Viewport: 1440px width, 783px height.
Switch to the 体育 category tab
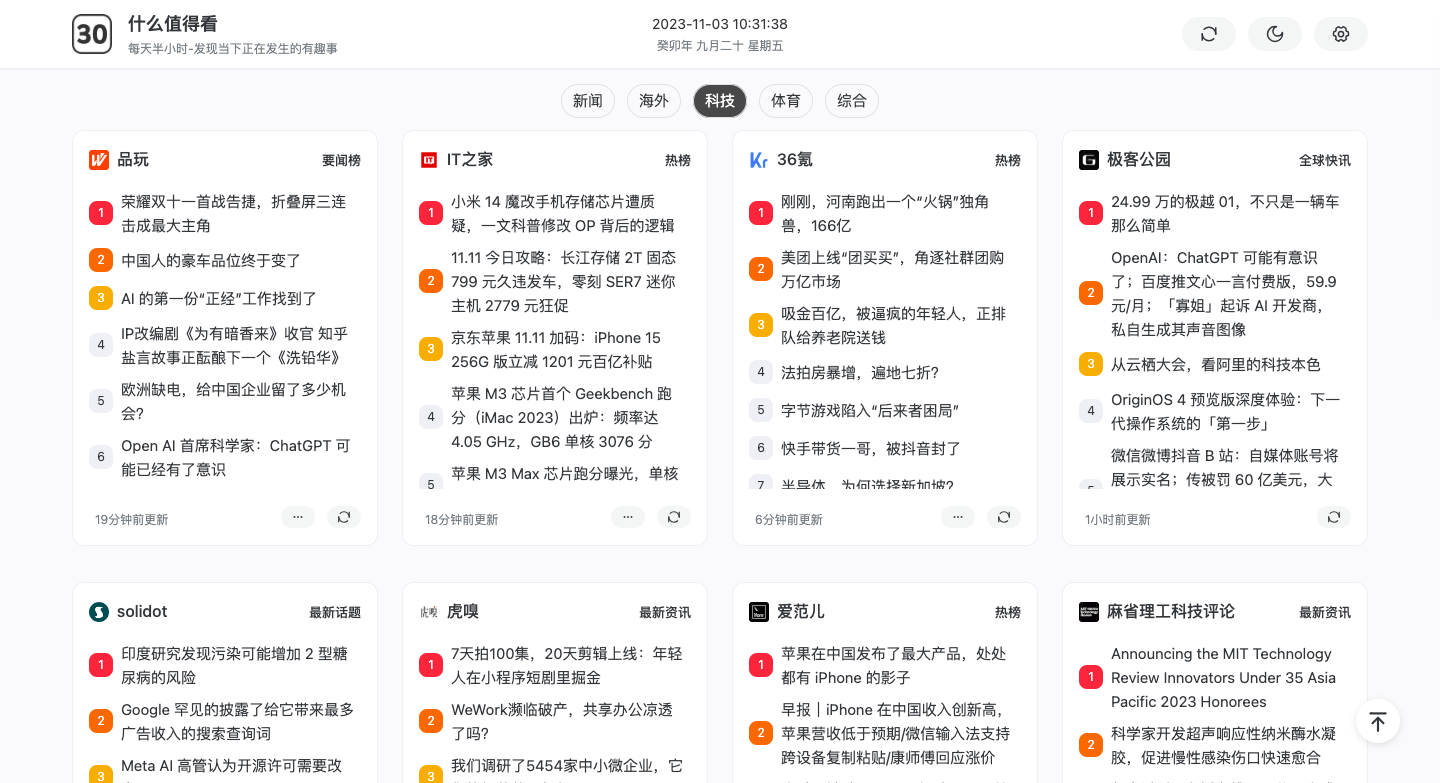pos(786,100)
